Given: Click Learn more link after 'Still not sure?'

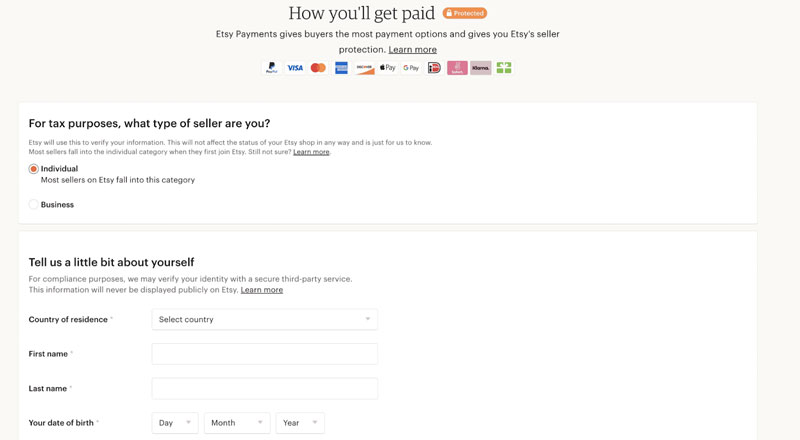Looking at the screenshot, I should coord(311,152).
